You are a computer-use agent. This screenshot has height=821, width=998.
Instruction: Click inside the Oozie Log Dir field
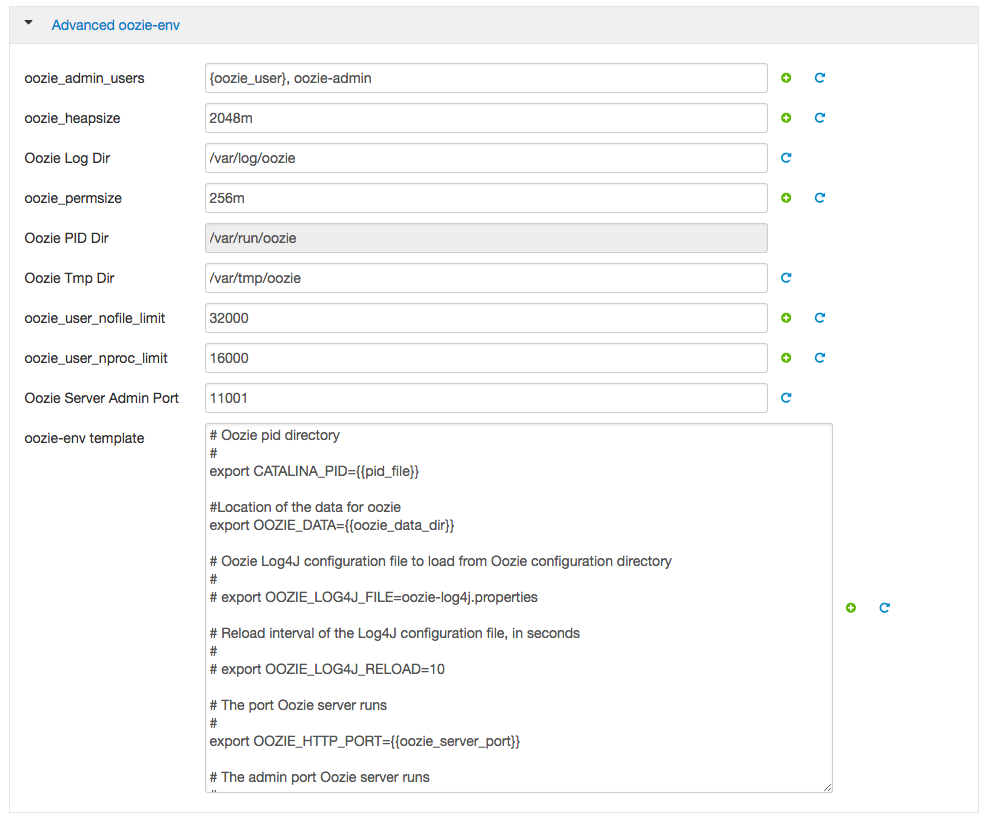(486, 158)
